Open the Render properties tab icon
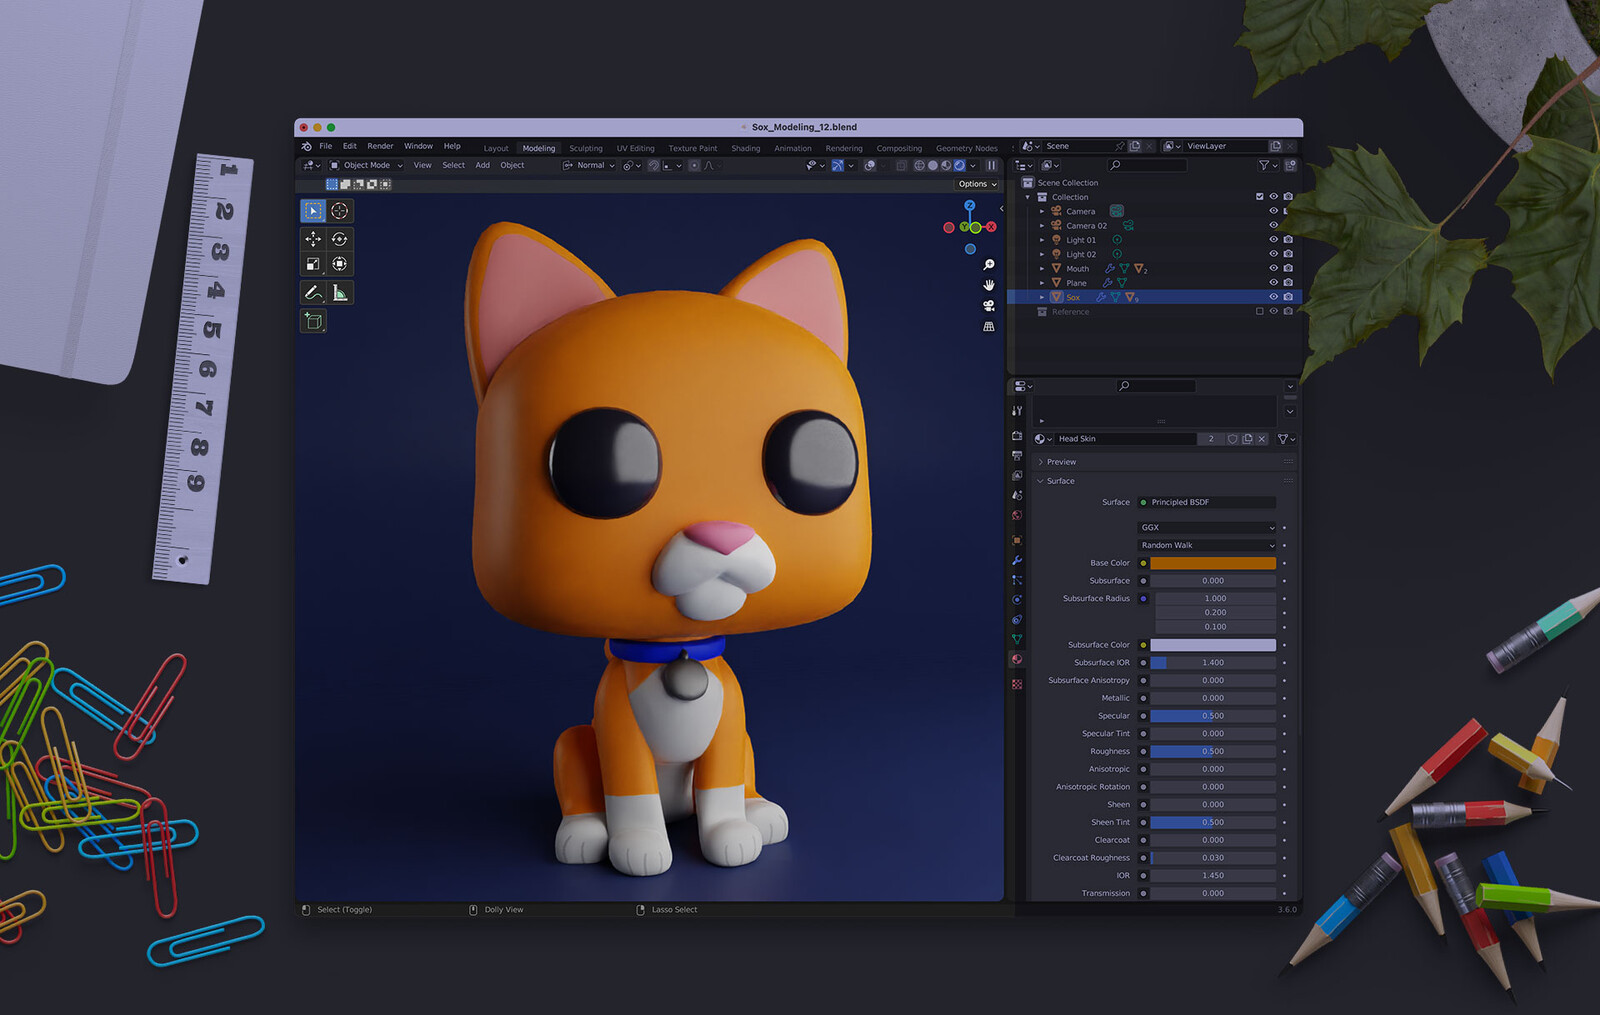Screen dimensions: 1600x1015 (x=1017, y=436)
